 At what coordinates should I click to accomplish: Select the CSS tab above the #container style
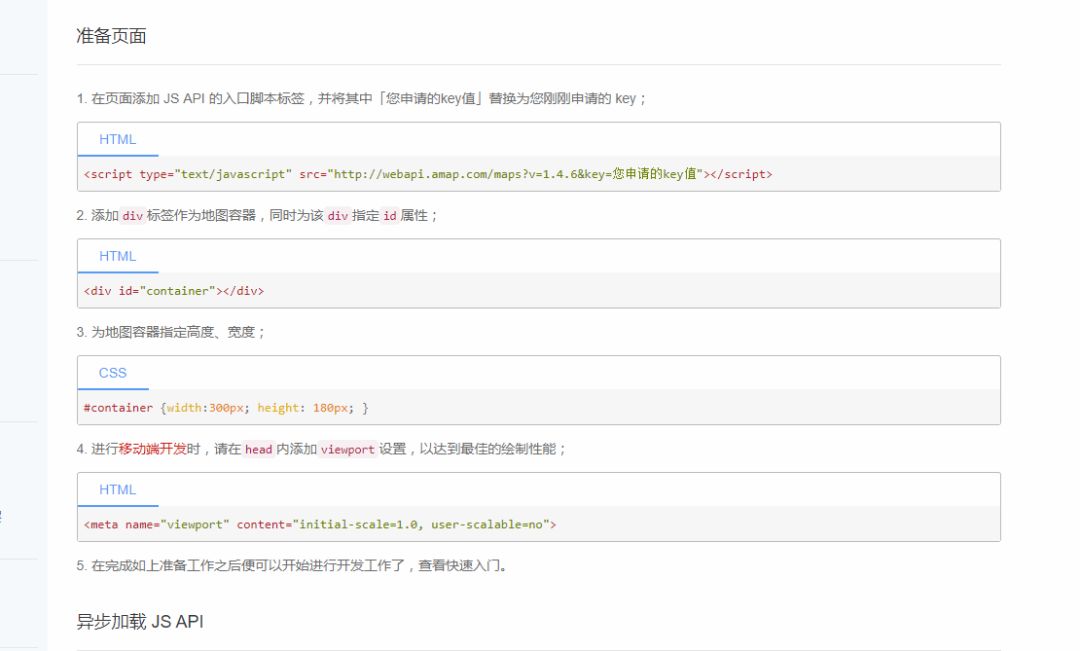(x=113, y=373)
